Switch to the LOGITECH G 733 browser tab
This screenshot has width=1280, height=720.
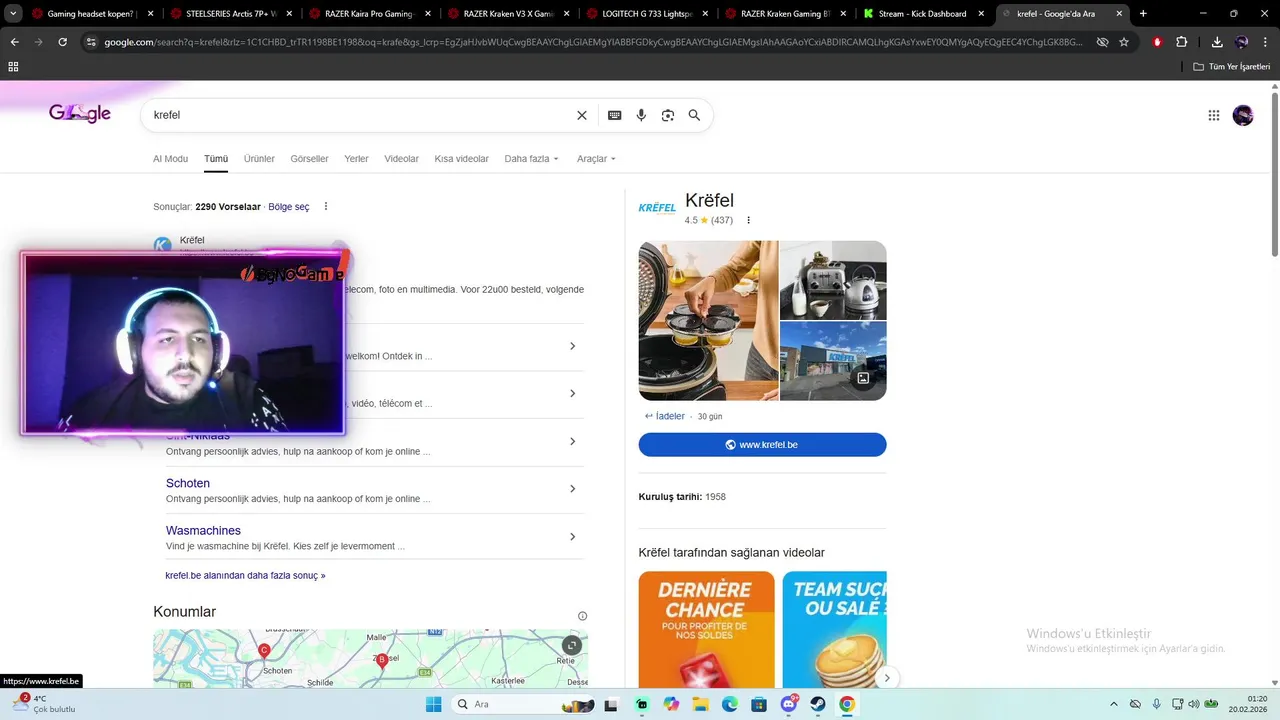(x=647, y=14)
